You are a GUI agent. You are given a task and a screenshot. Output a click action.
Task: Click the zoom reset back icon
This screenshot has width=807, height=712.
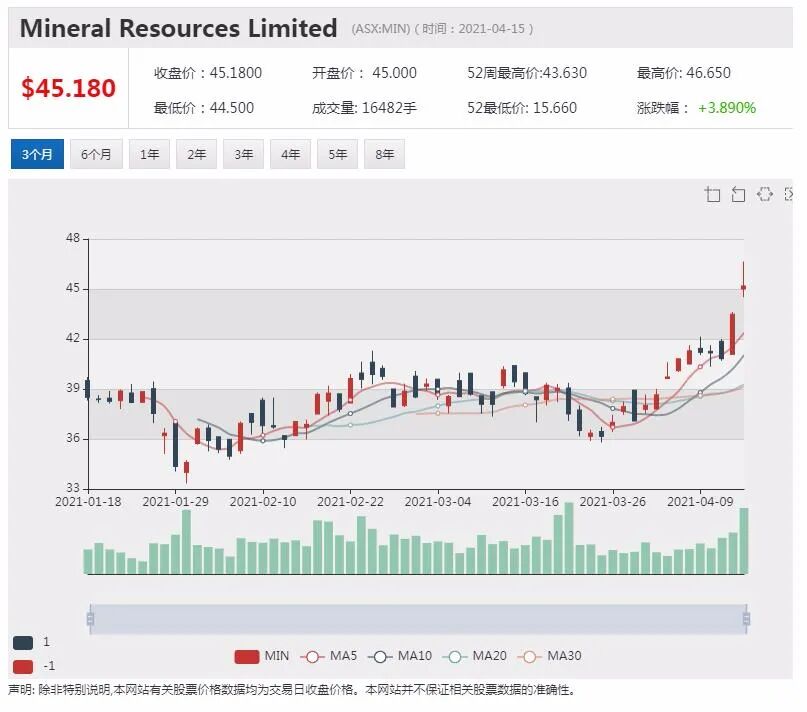coord(738,194)
